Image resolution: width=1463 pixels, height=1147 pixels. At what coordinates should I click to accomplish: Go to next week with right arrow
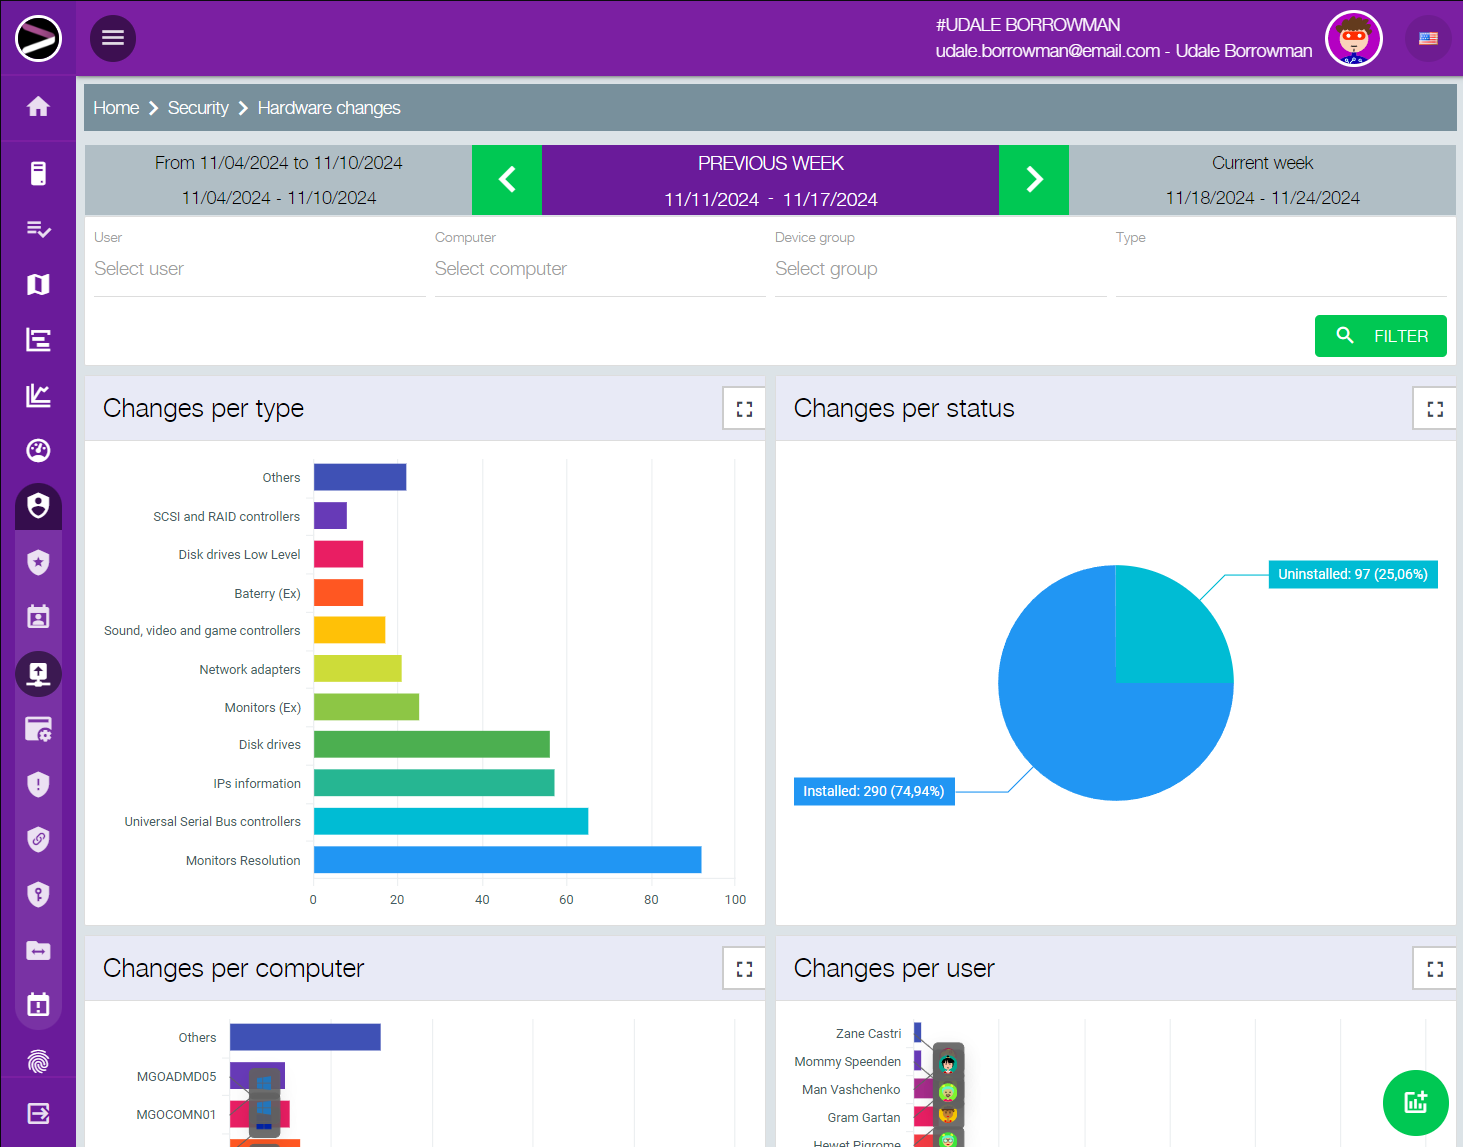1034,180
